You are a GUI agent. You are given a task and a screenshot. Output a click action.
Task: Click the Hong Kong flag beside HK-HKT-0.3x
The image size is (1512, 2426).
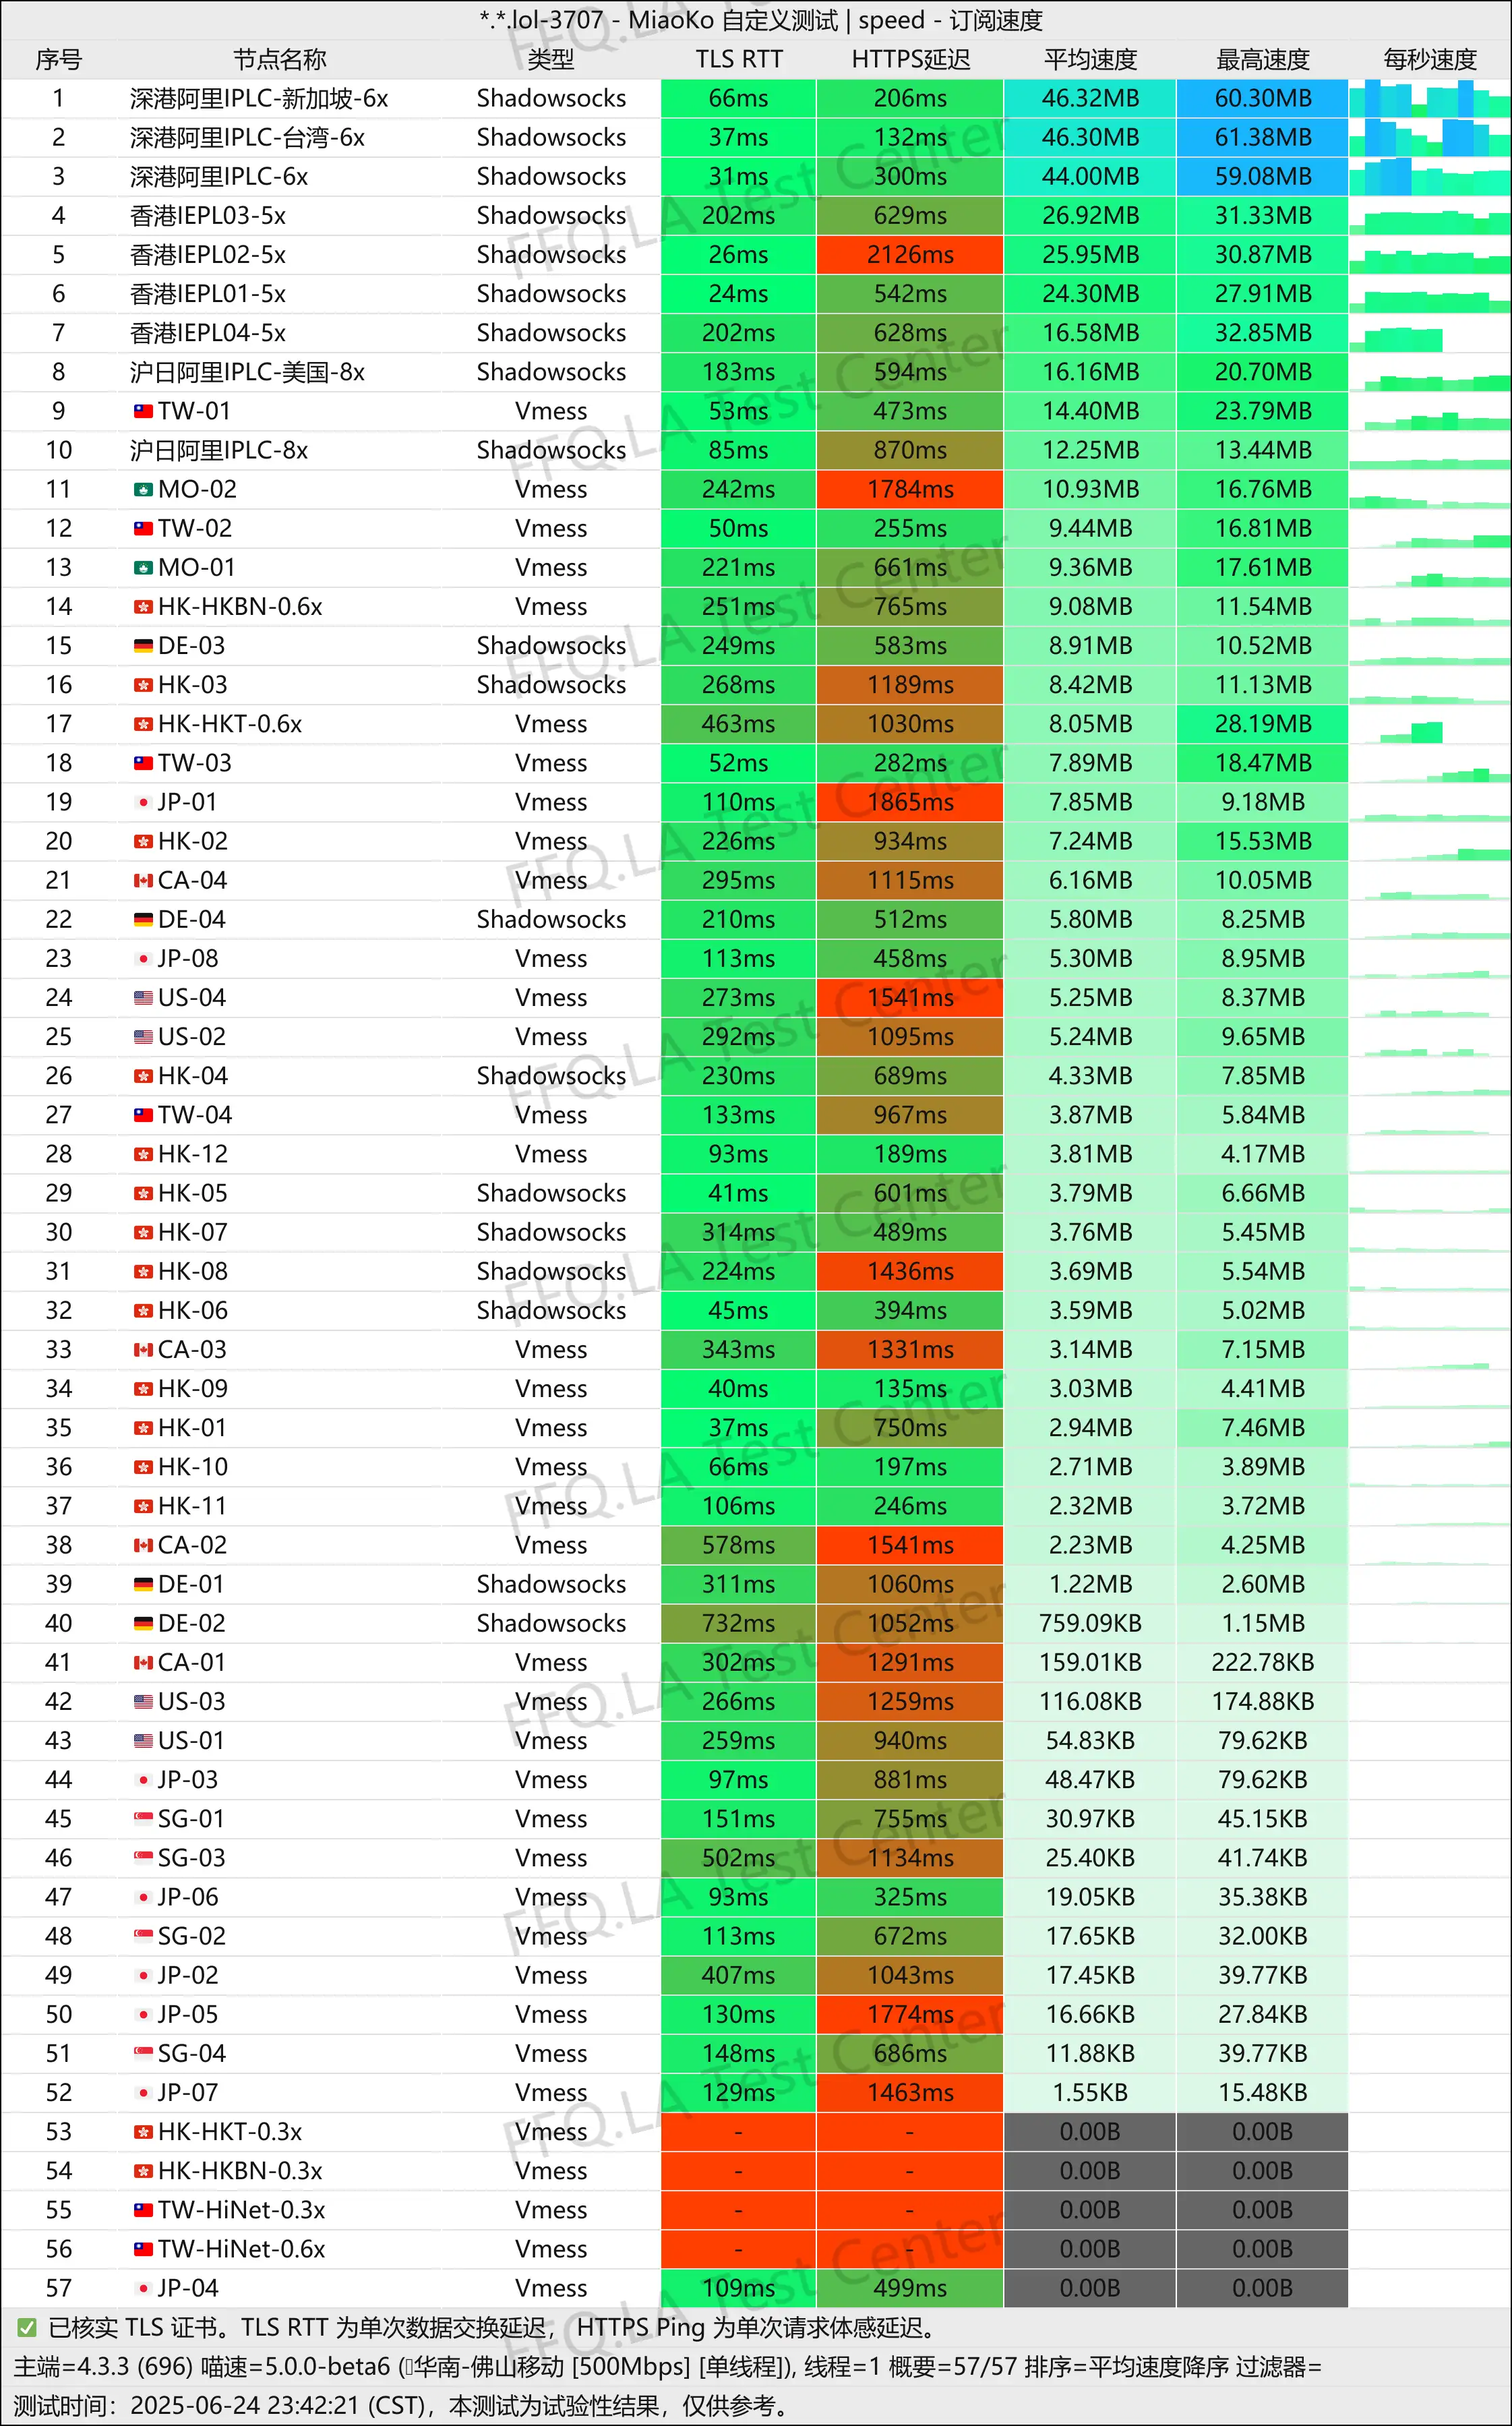[143, 2132]
